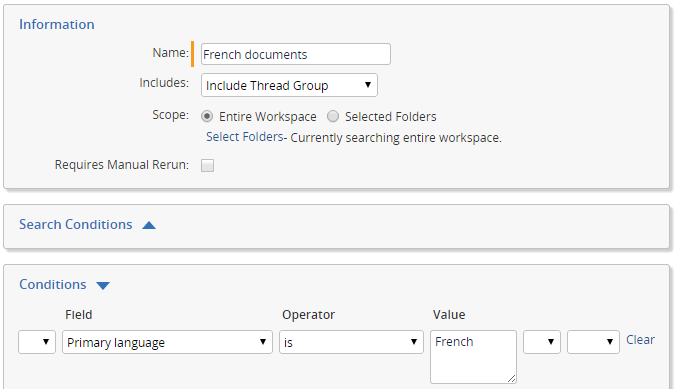Click the Clear link
Screen dimensions: 676x389
tap(640, 340)
